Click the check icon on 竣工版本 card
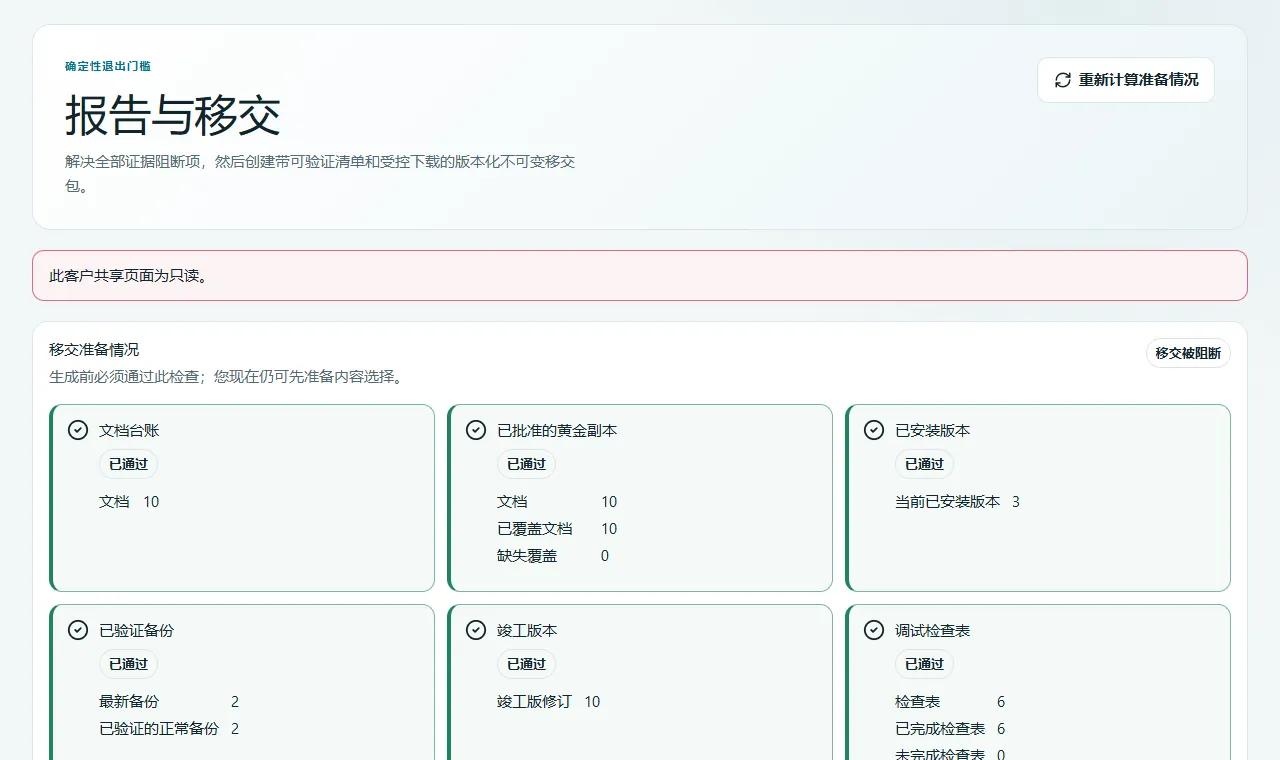The width and height of the screenshot is (1280, 760). 476,630
